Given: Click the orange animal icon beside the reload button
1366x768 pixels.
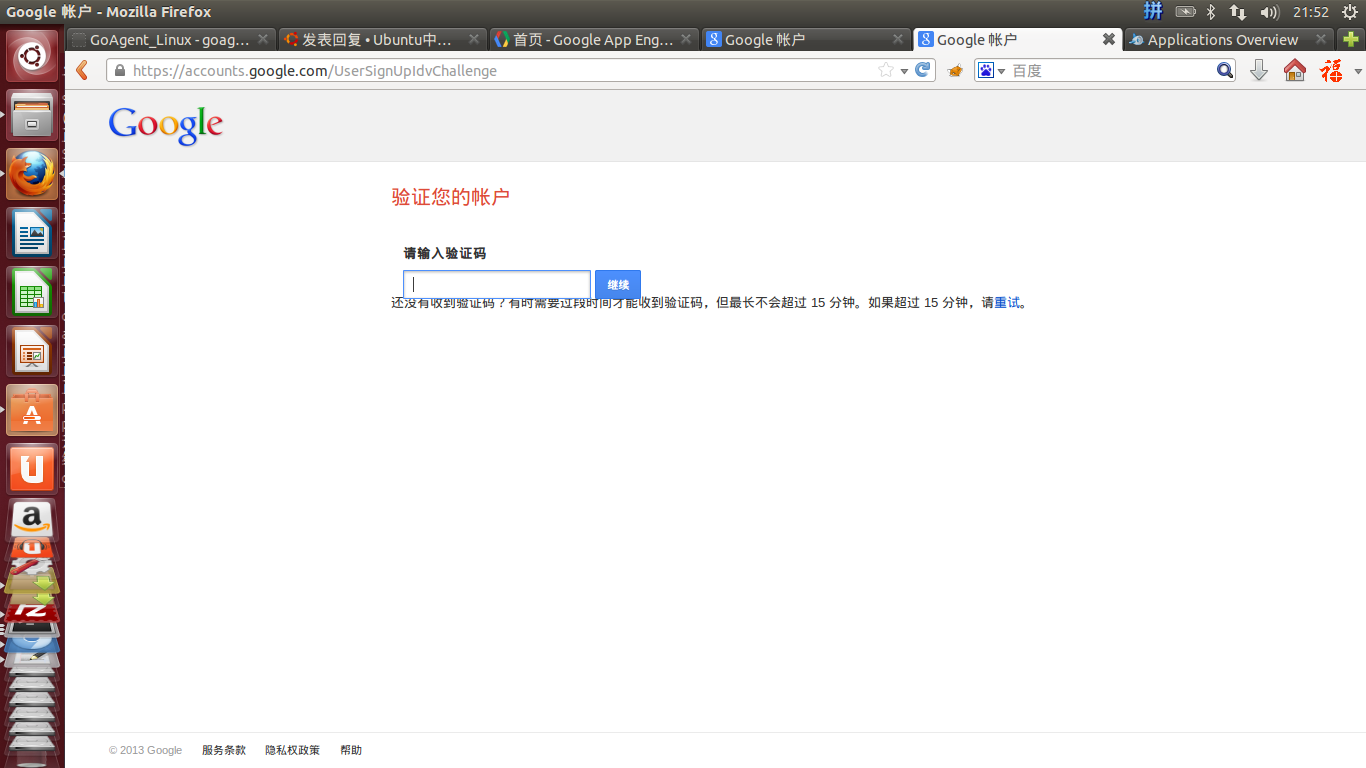Looking at the screenshot, I should tap(955, 71).
